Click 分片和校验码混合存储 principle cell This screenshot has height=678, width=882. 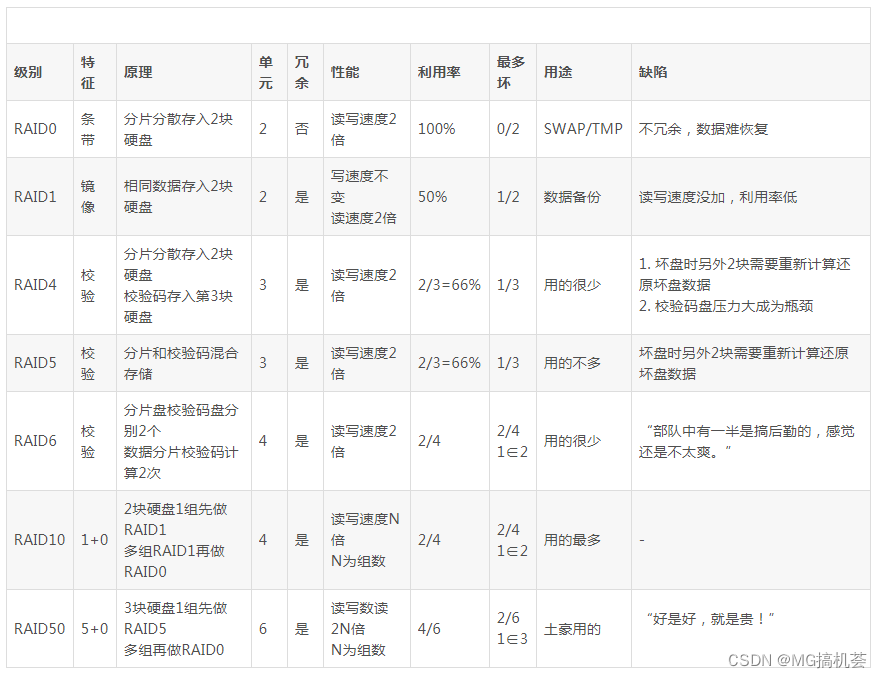pyautogui.click(x=184, y=363)
